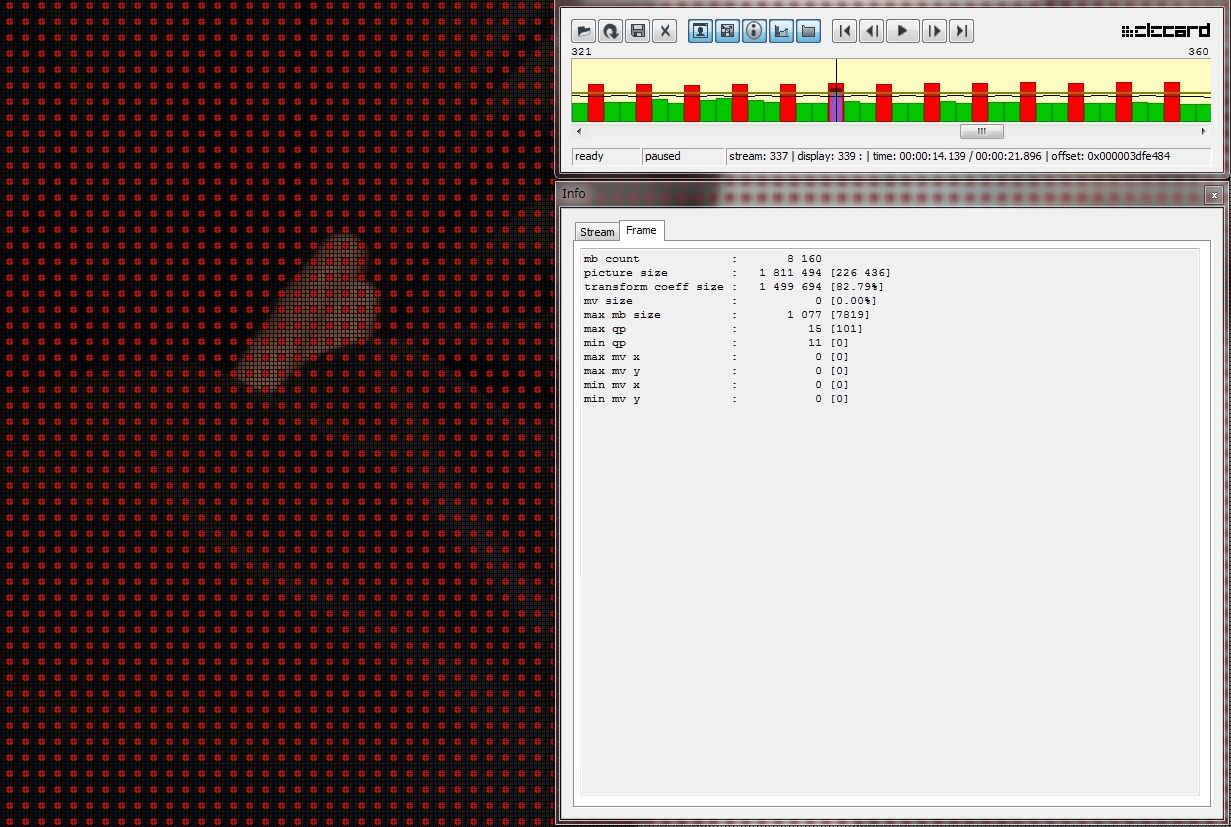The image size is (1231, 827).
Task: Toggle the Info panel button
Action: (755, 31)
